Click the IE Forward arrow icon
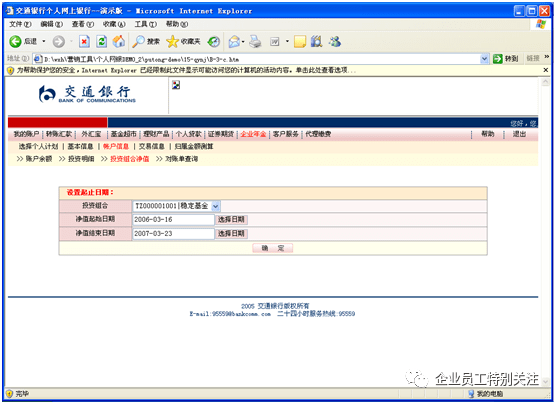The height and width of the screenshot is (404, 556). (x=59, y=41)
